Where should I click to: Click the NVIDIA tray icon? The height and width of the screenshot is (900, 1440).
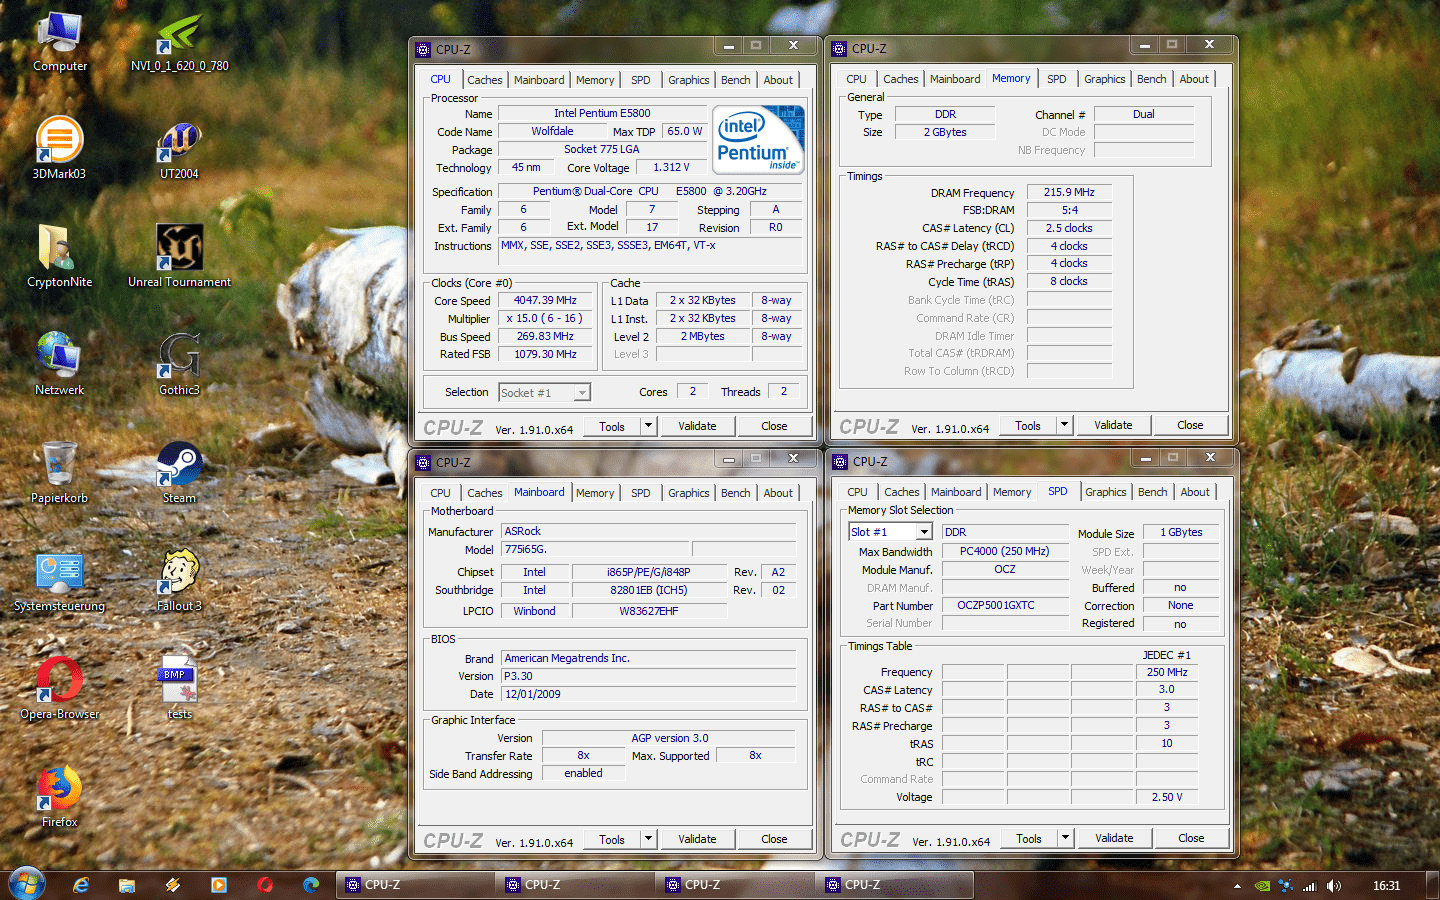point(1263,886)
